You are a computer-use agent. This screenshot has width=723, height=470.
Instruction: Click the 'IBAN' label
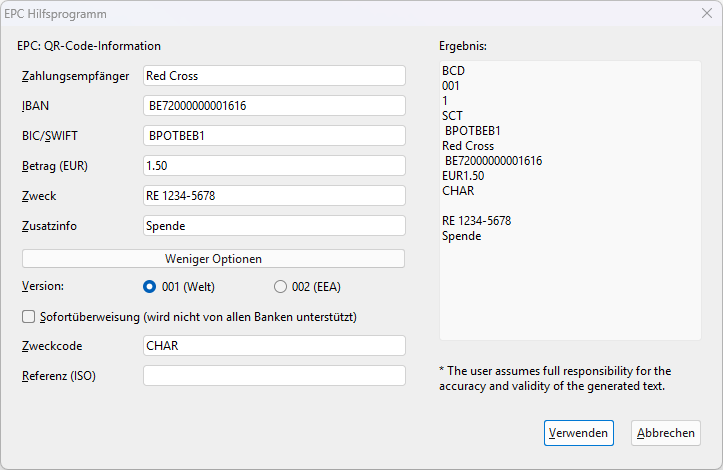click(x=36, y=106)
